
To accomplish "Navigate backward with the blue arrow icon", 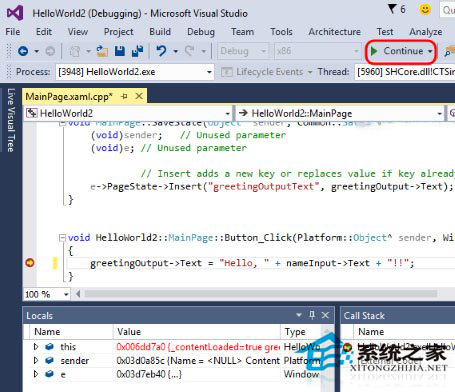I will click(x=23, y=51).
